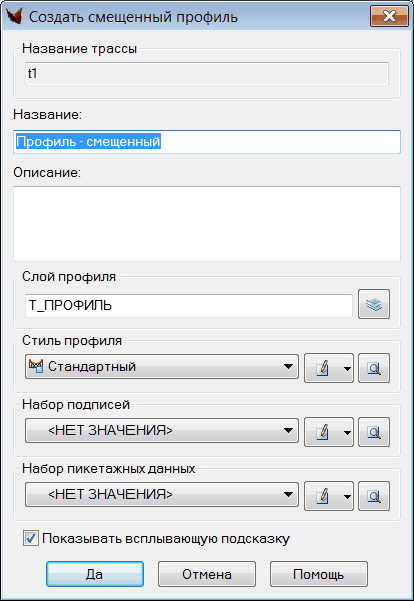This screenshot has height=601, width=414.
Task: Click the application icon in the title bar
Action: (14, 16)
